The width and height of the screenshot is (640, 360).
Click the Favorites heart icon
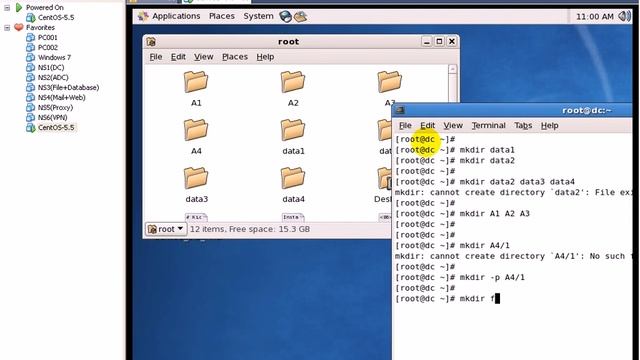(19, 27)
